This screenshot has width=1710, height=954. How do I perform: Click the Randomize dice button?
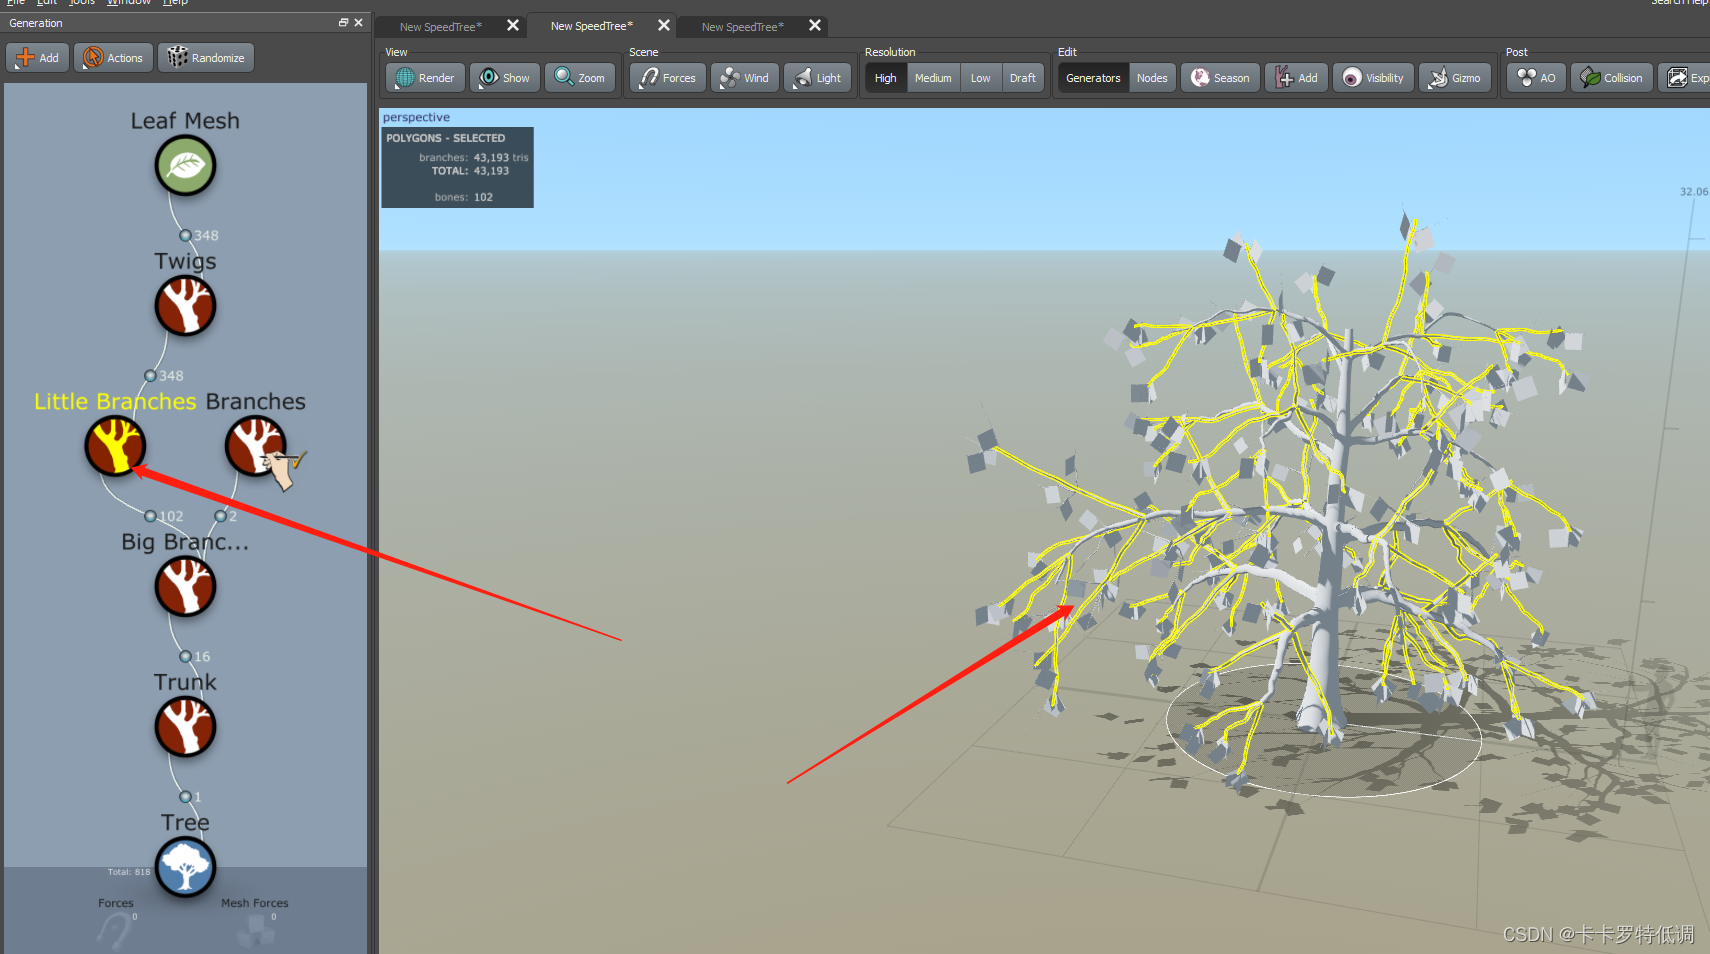tap(206, 58)
